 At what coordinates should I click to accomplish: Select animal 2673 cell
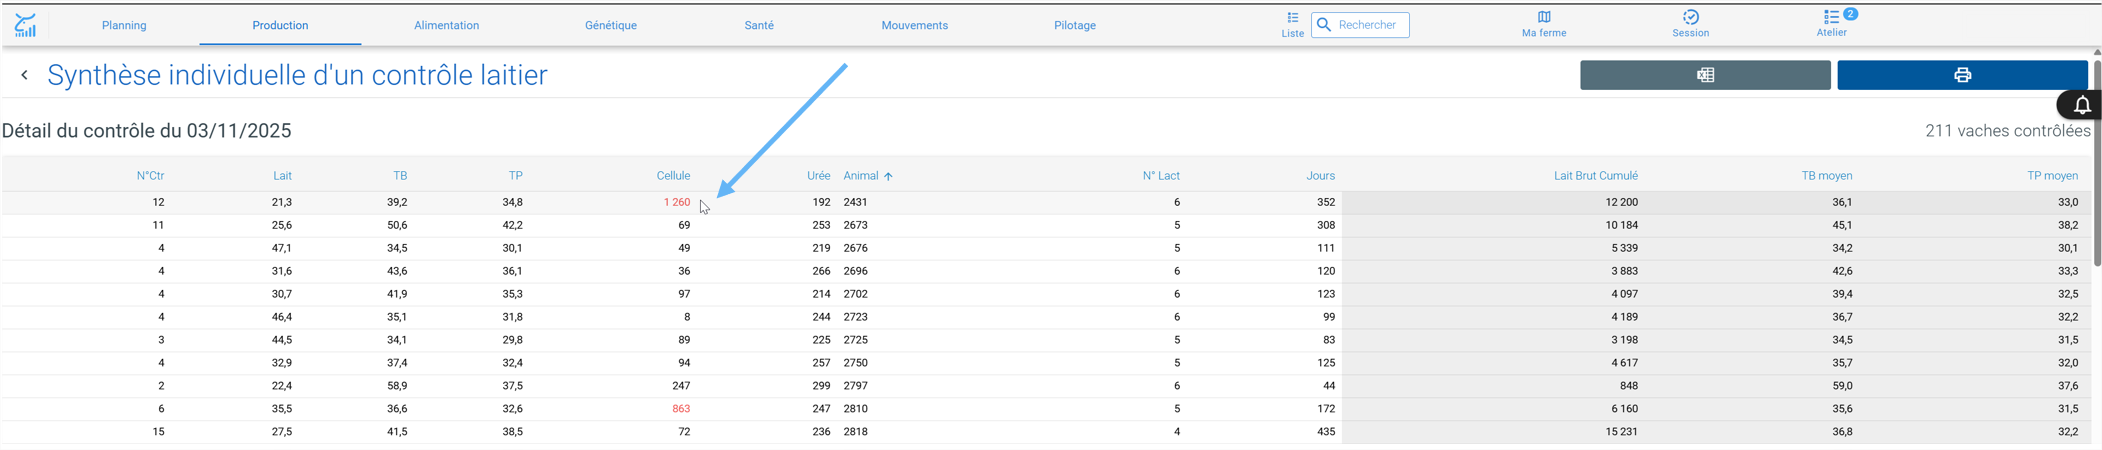(855, 225)
